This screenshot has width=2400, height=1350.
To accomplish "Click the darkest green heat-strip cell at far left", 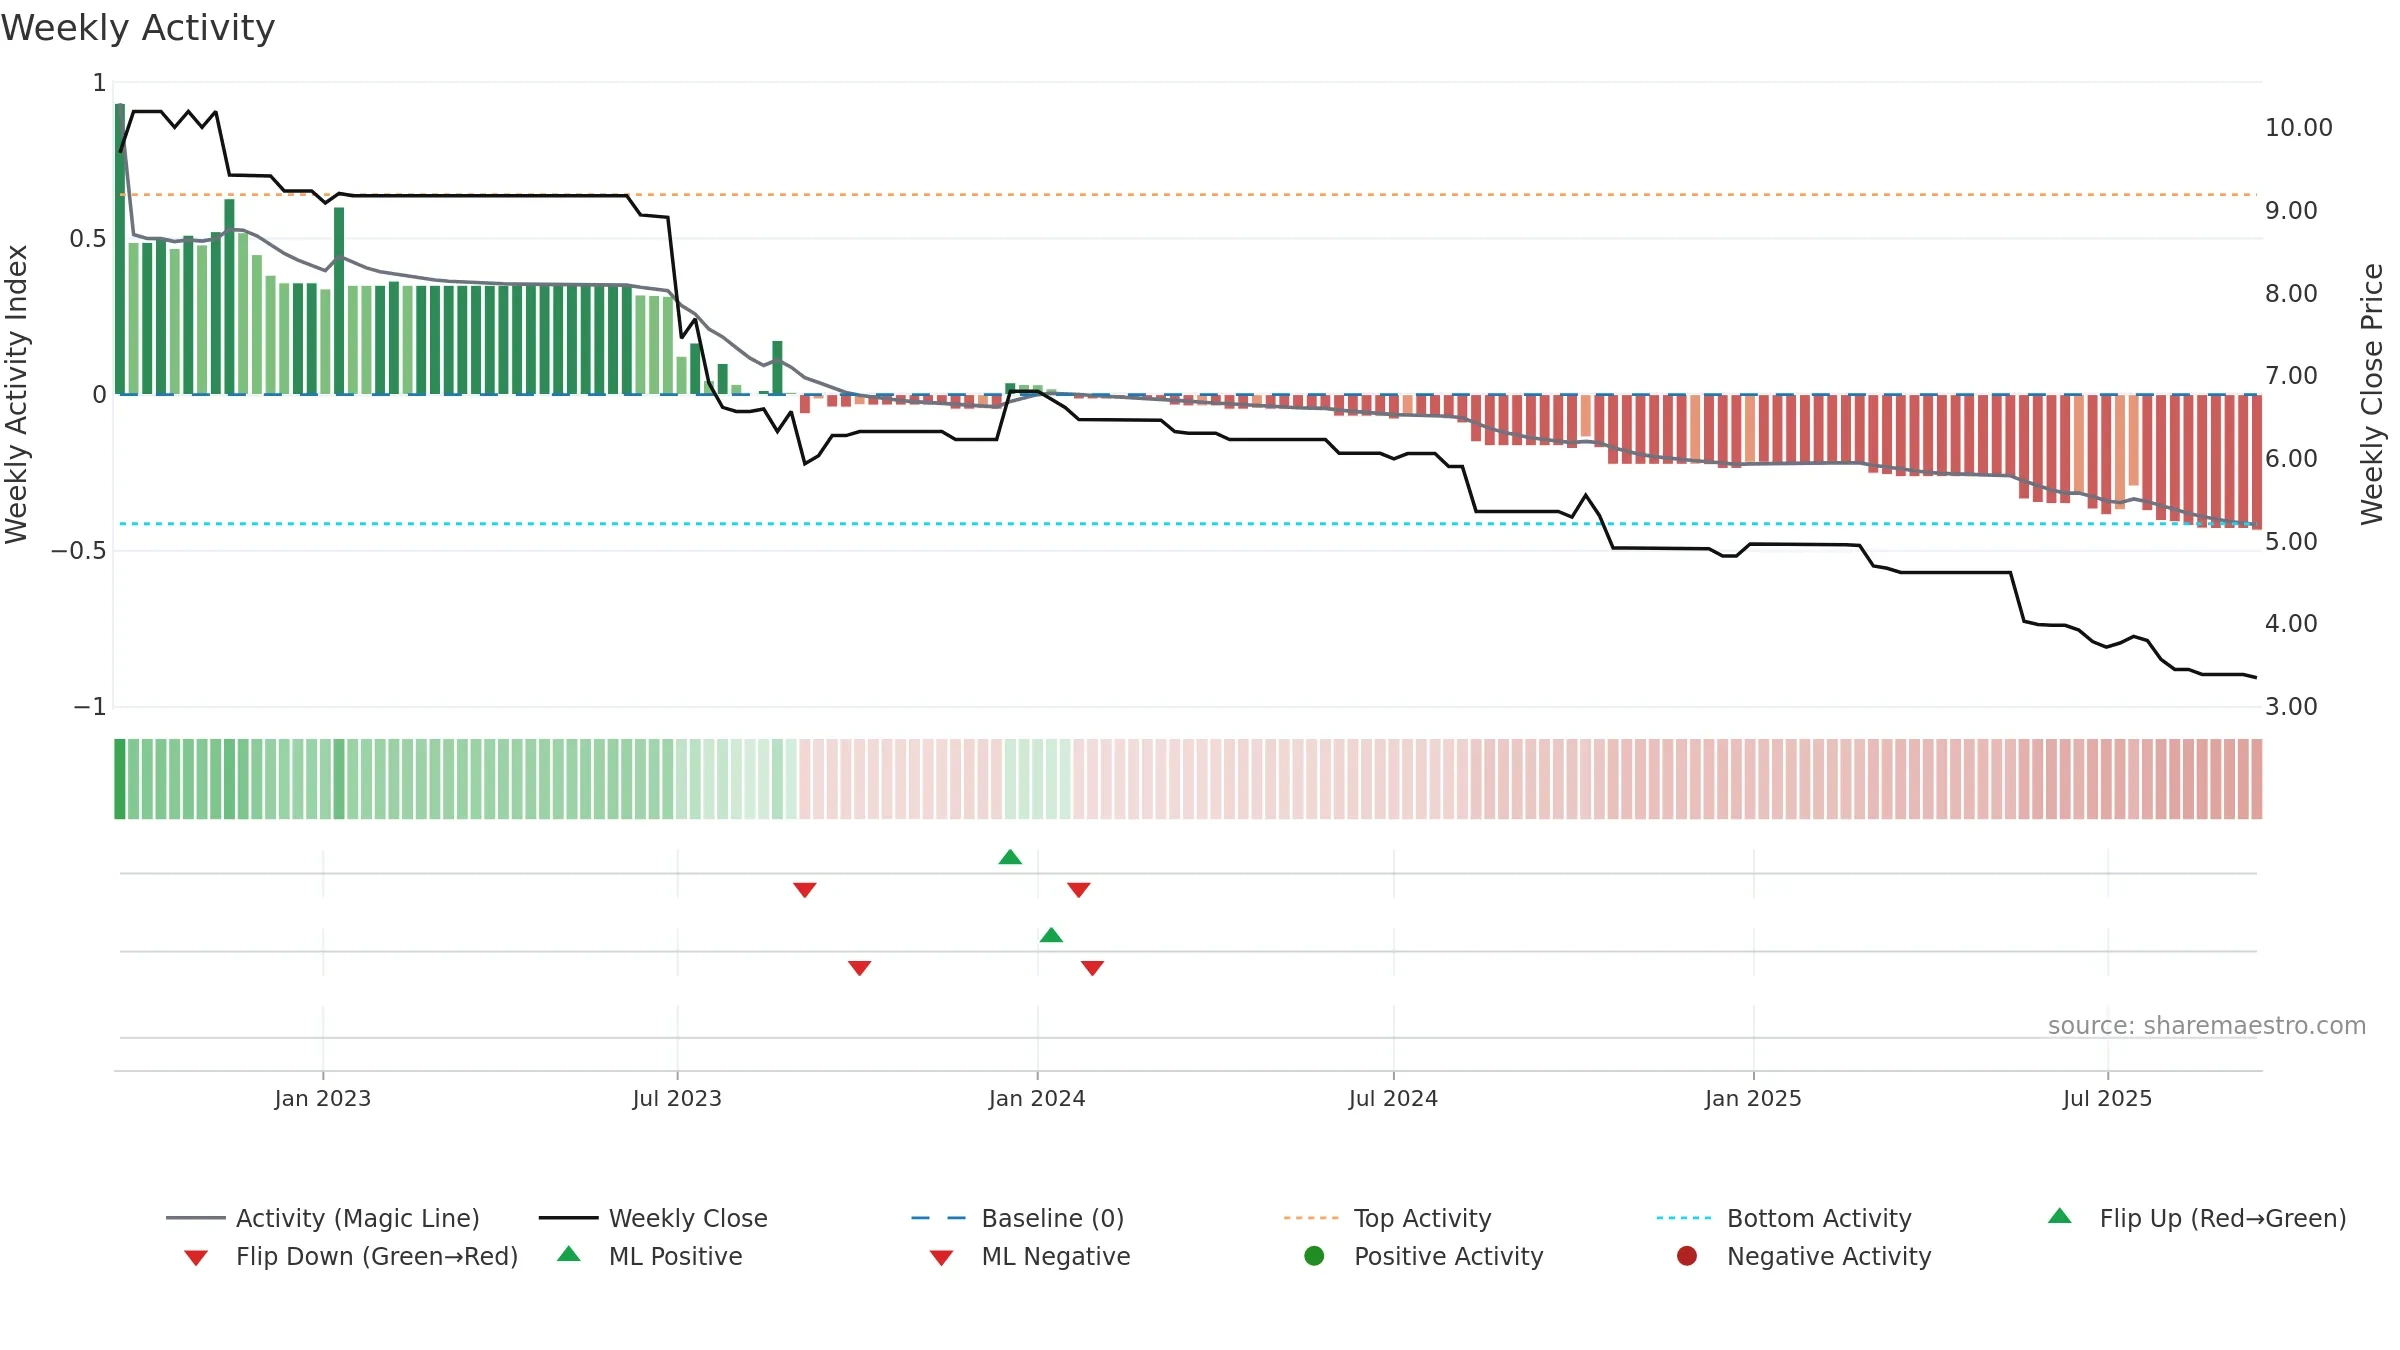I will point(120,779).
